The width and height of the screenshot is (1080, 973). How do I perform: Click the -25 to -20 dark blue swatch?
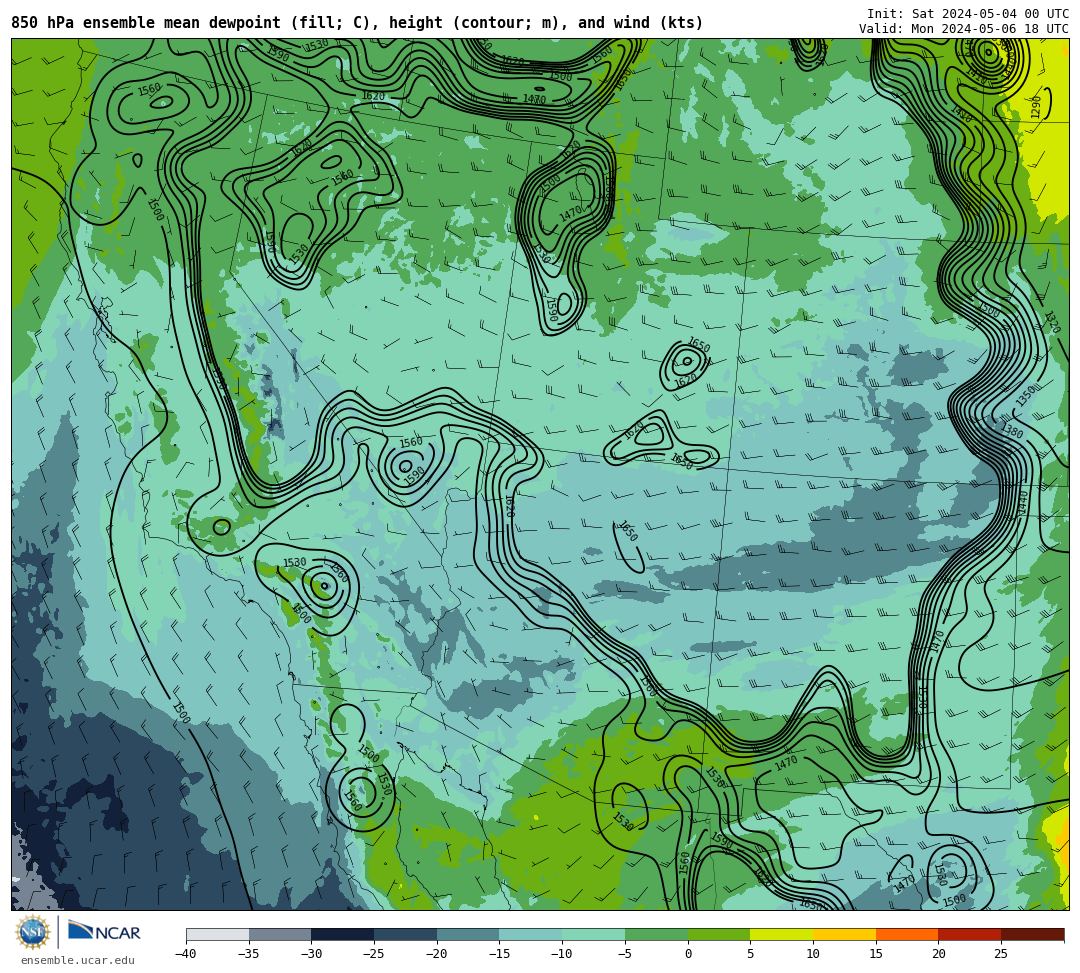[406, 934]
